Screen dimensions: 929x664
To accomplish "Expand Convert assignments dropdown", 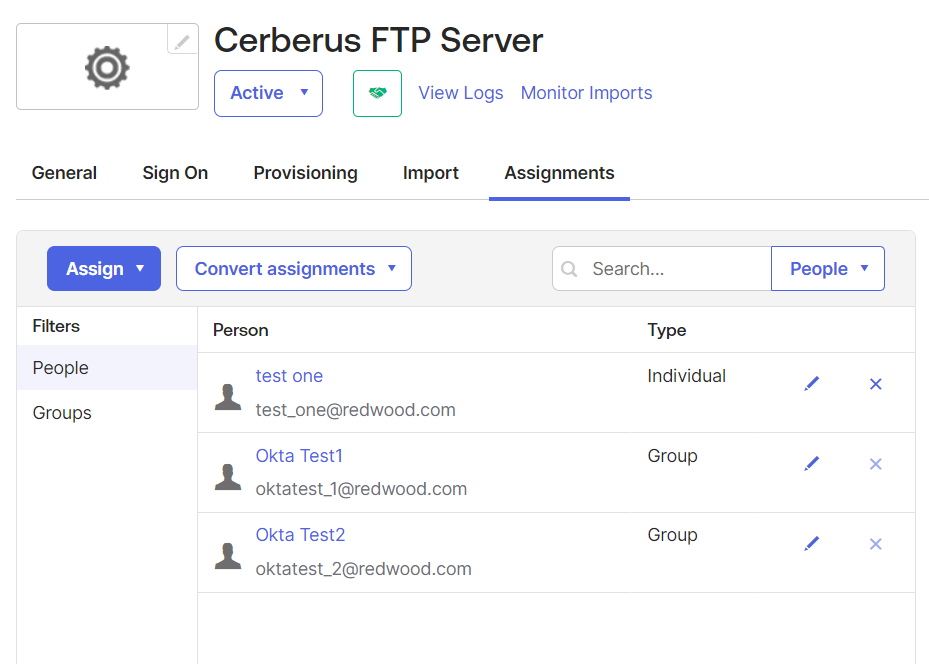I will point(294,268).
